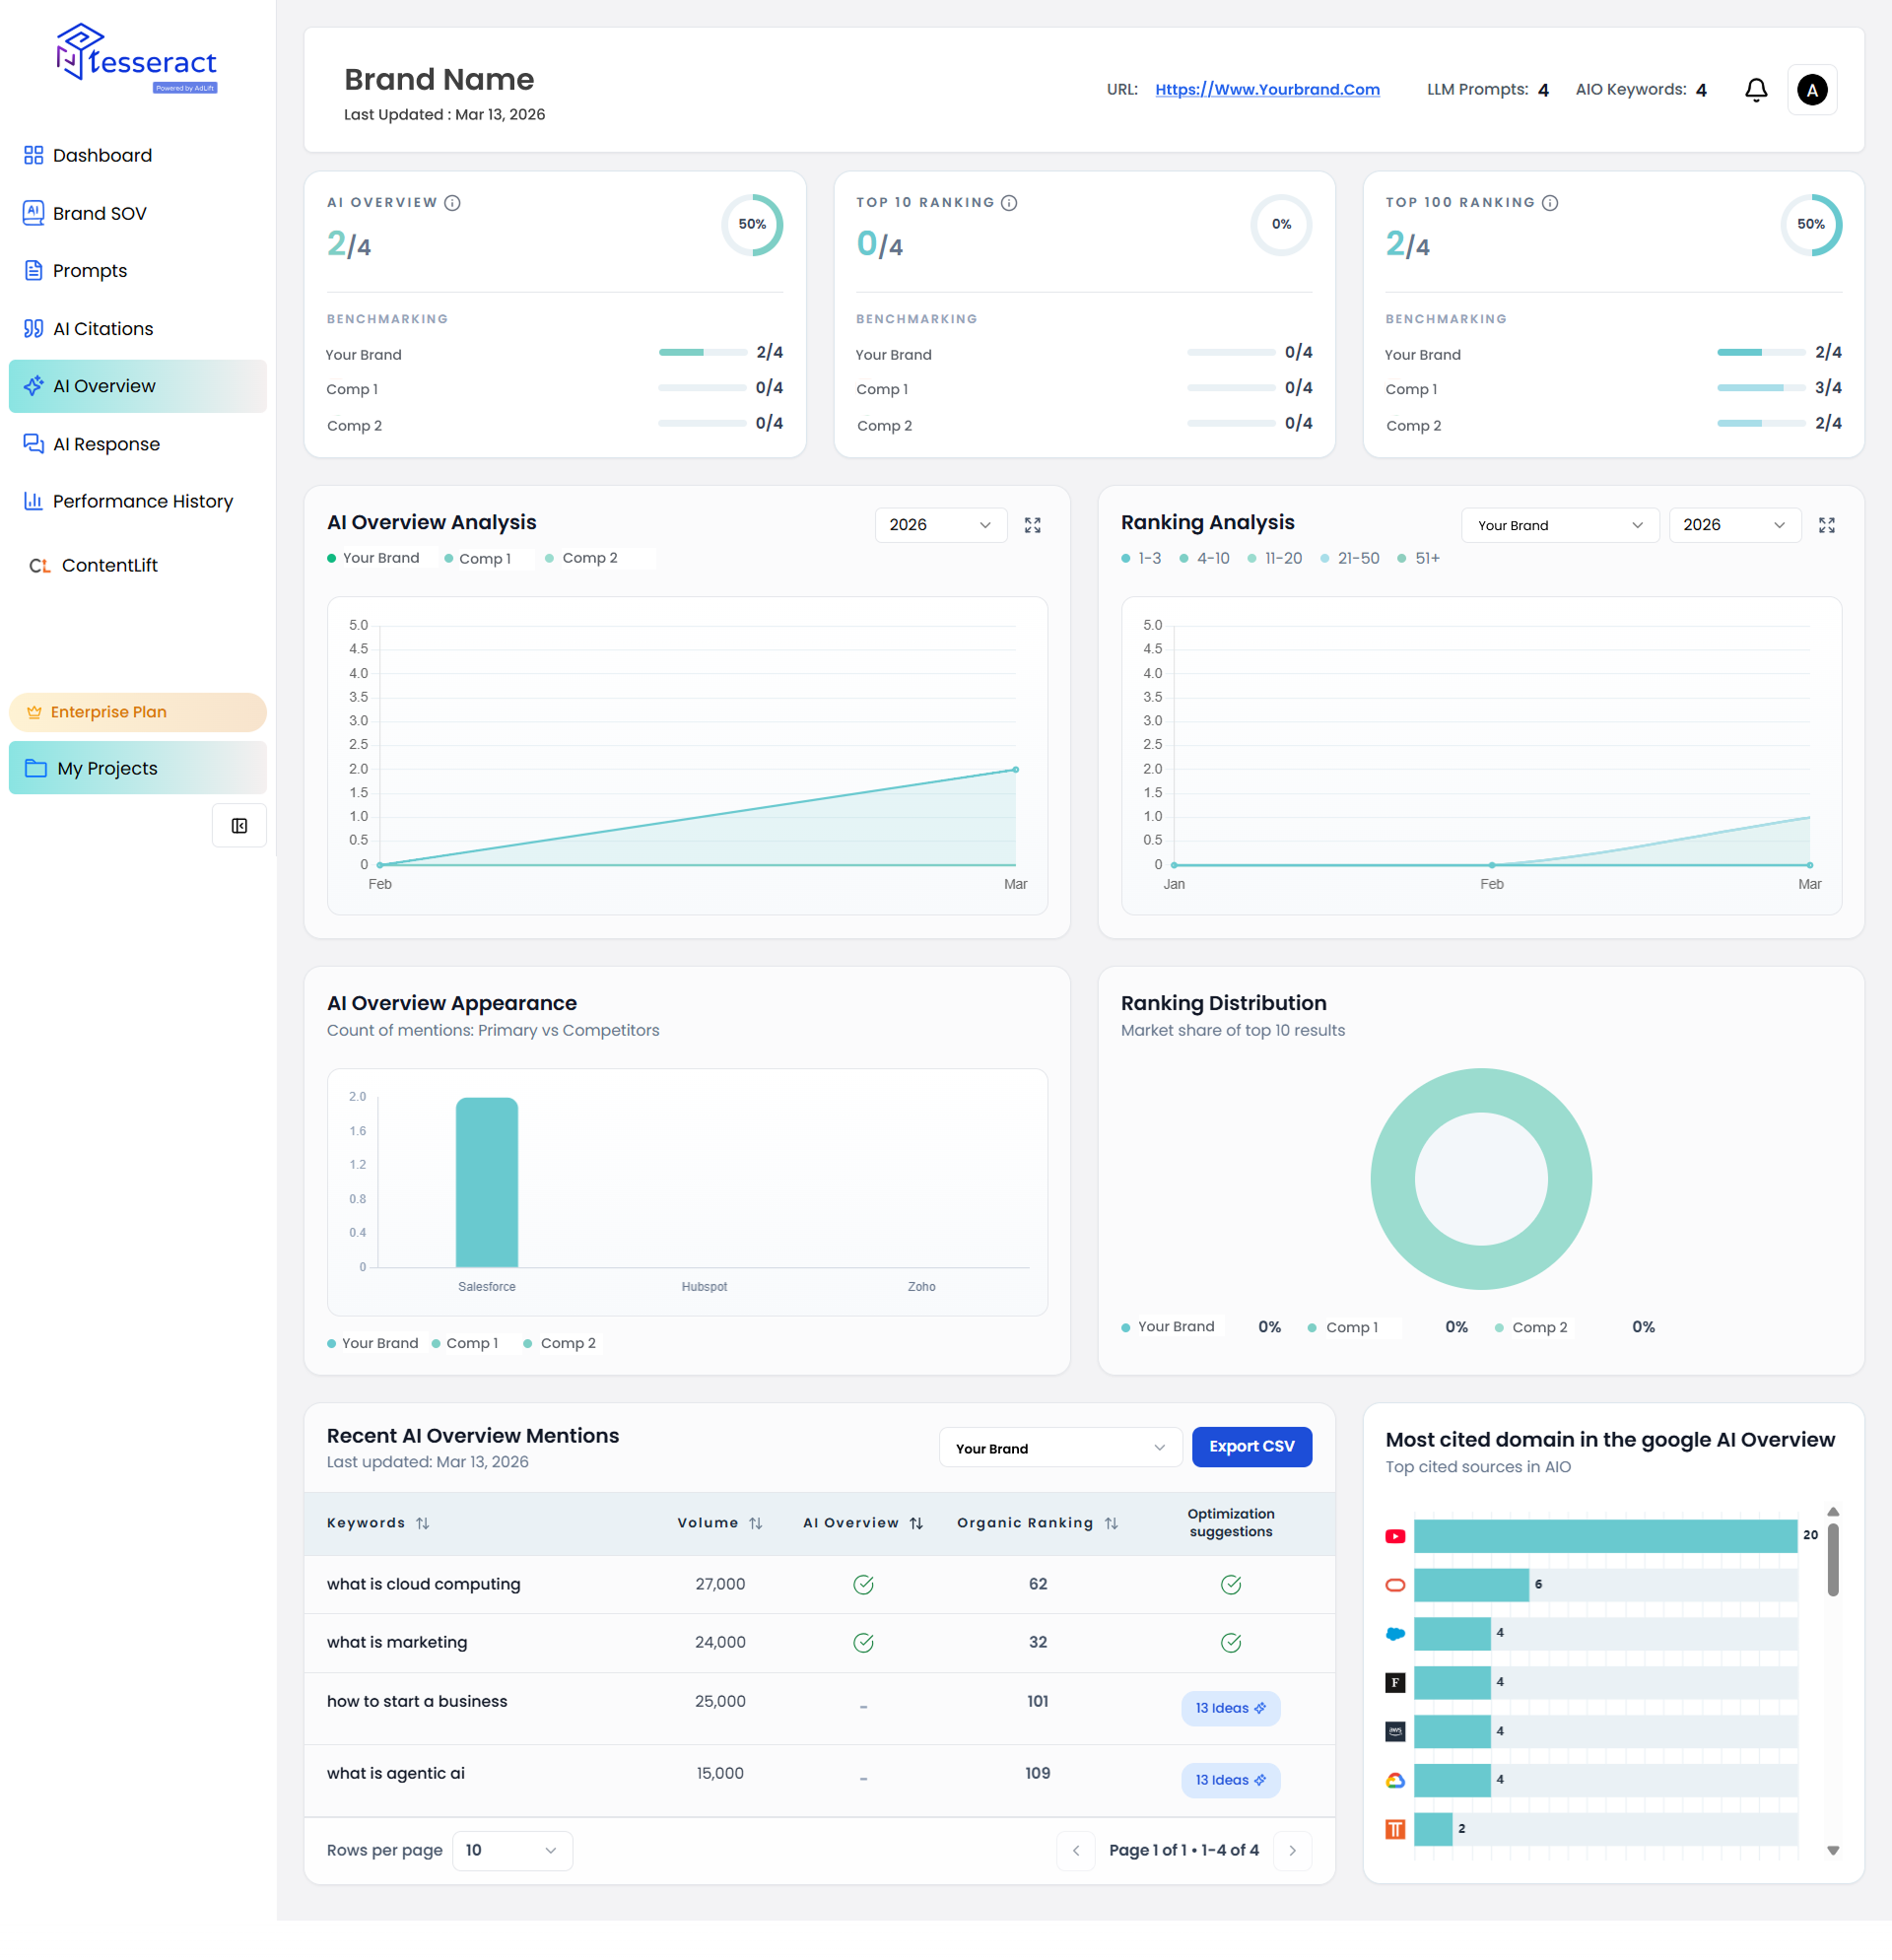Toggle the 21-50 series in Ranking Analysis
This screenshot has height=1960, width=1892.
[1357, 559]
